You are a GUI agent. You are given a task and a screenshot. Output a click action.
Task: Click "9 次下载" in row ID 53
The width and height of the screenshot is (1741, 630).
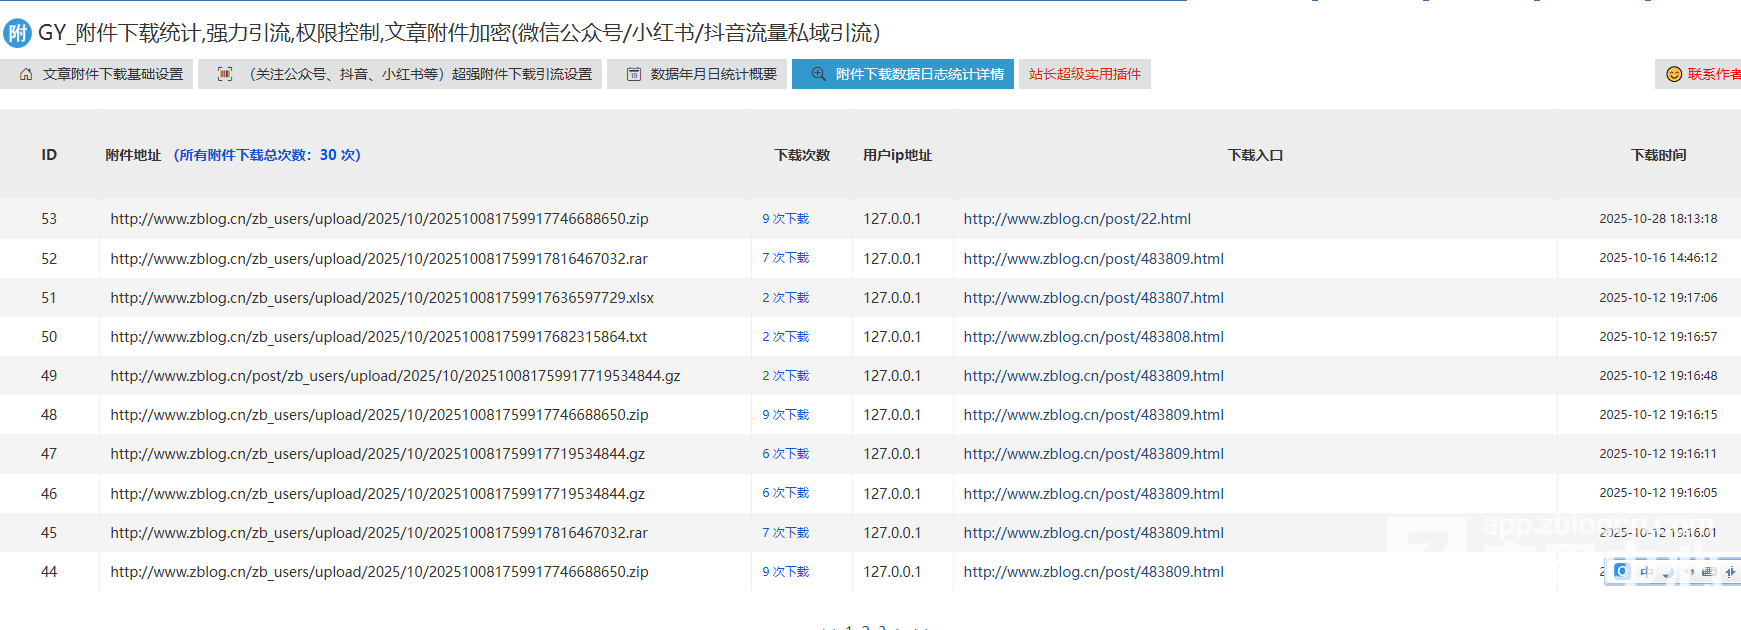point(785,219)
